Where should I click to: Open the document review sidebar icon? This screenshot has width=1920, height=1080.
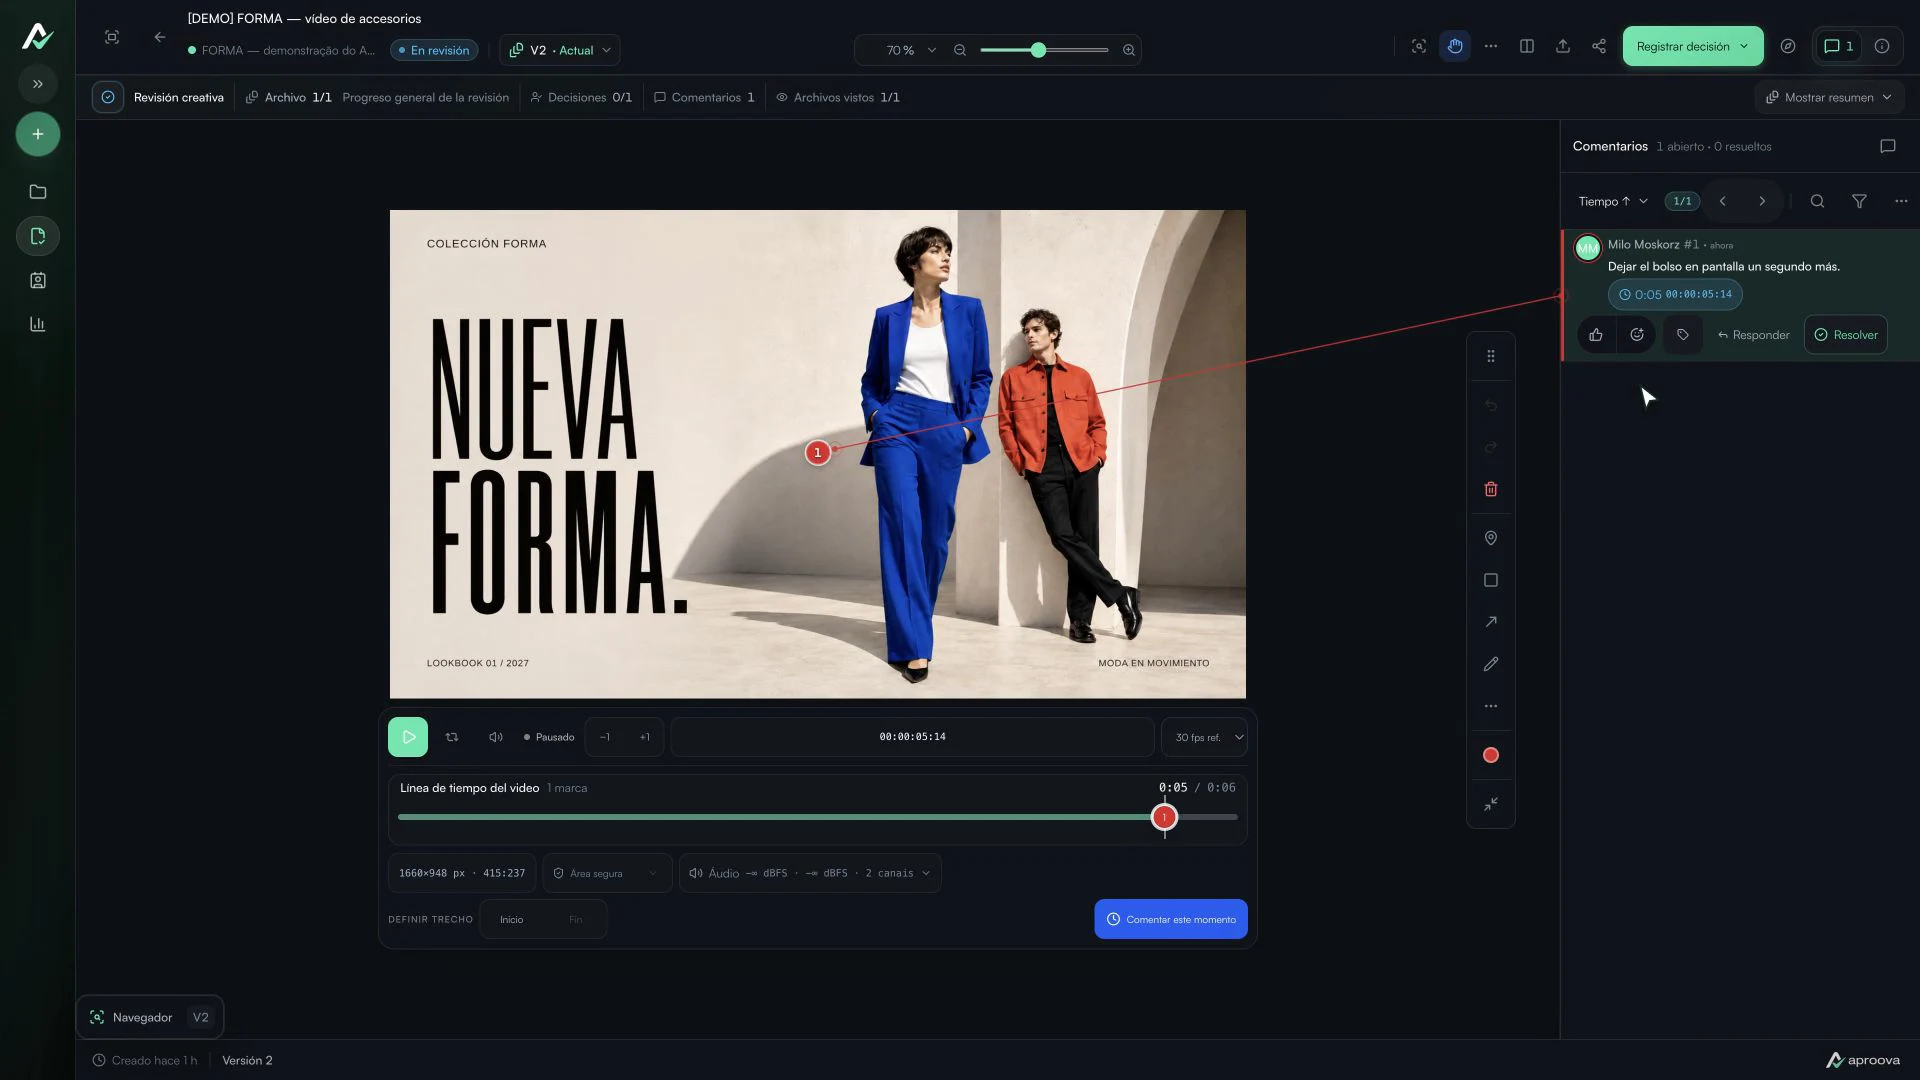(x=38, y=236)
